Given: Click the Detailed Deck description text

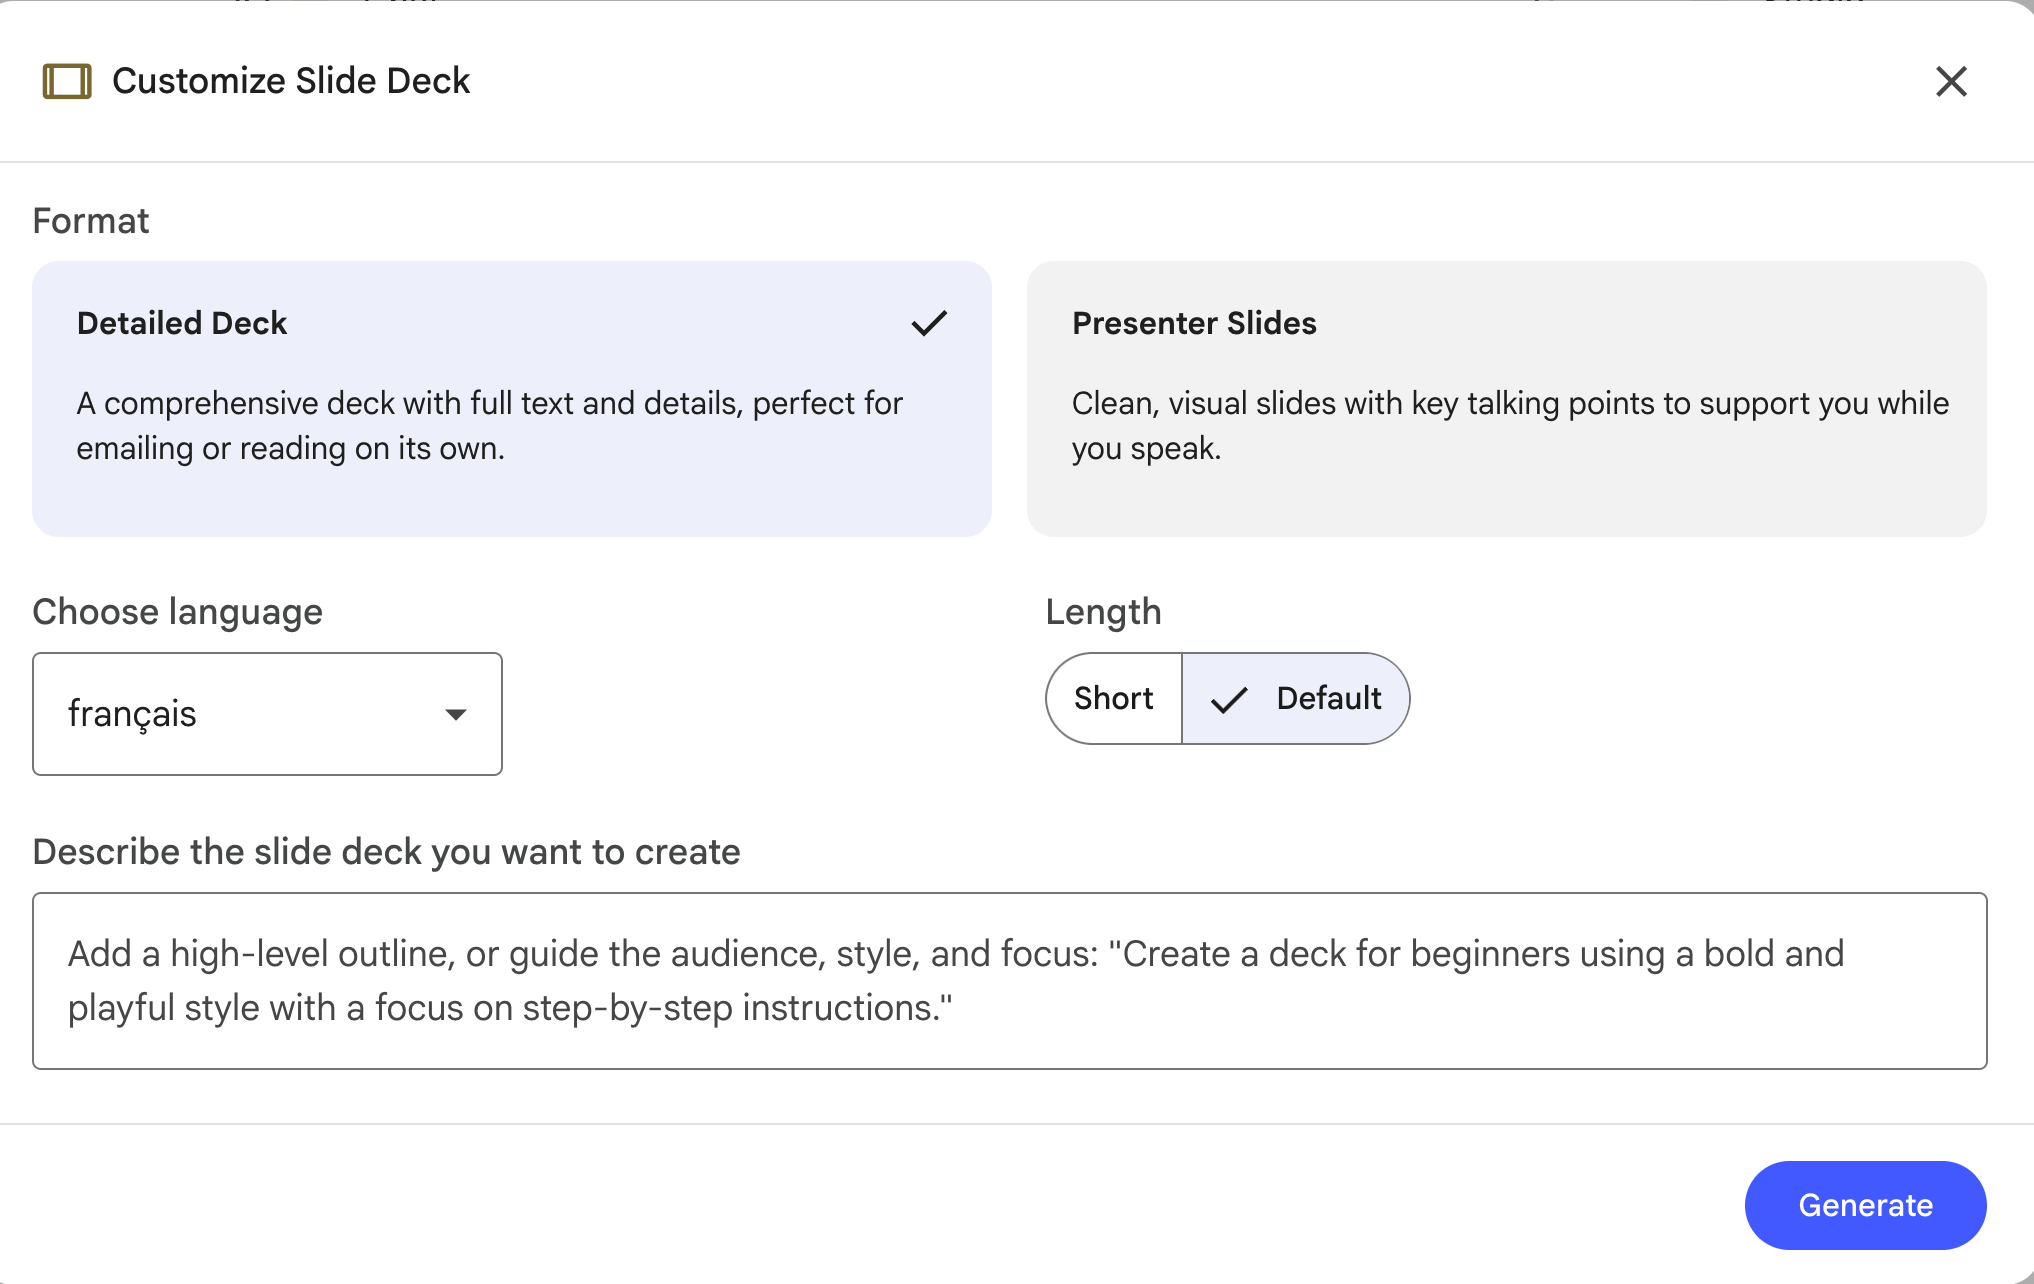Looking at the screenshot, I should (x=489, y=425).
